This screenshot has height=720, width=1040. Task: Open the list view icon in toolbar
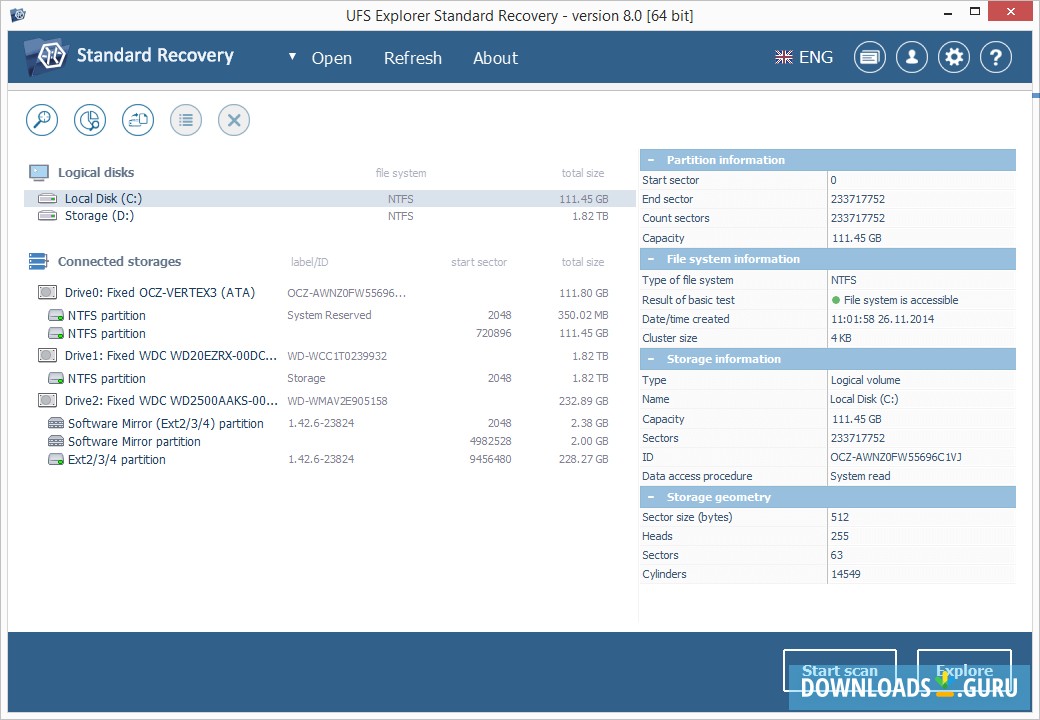[x=185, y=119]
